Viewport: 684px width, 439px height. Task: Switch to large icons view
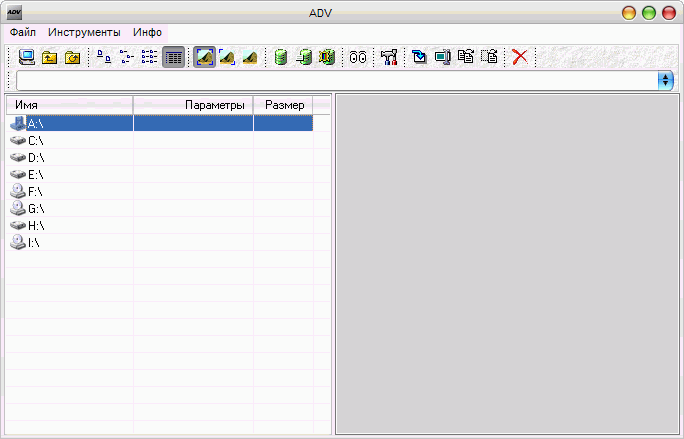[x=104, y=57]
